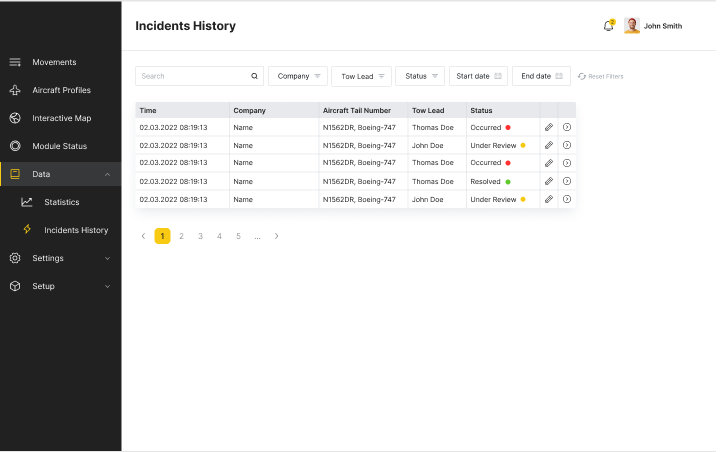Open the Company filter dropdown
Screen dimensions: 725x452
(x=297, y=76)
